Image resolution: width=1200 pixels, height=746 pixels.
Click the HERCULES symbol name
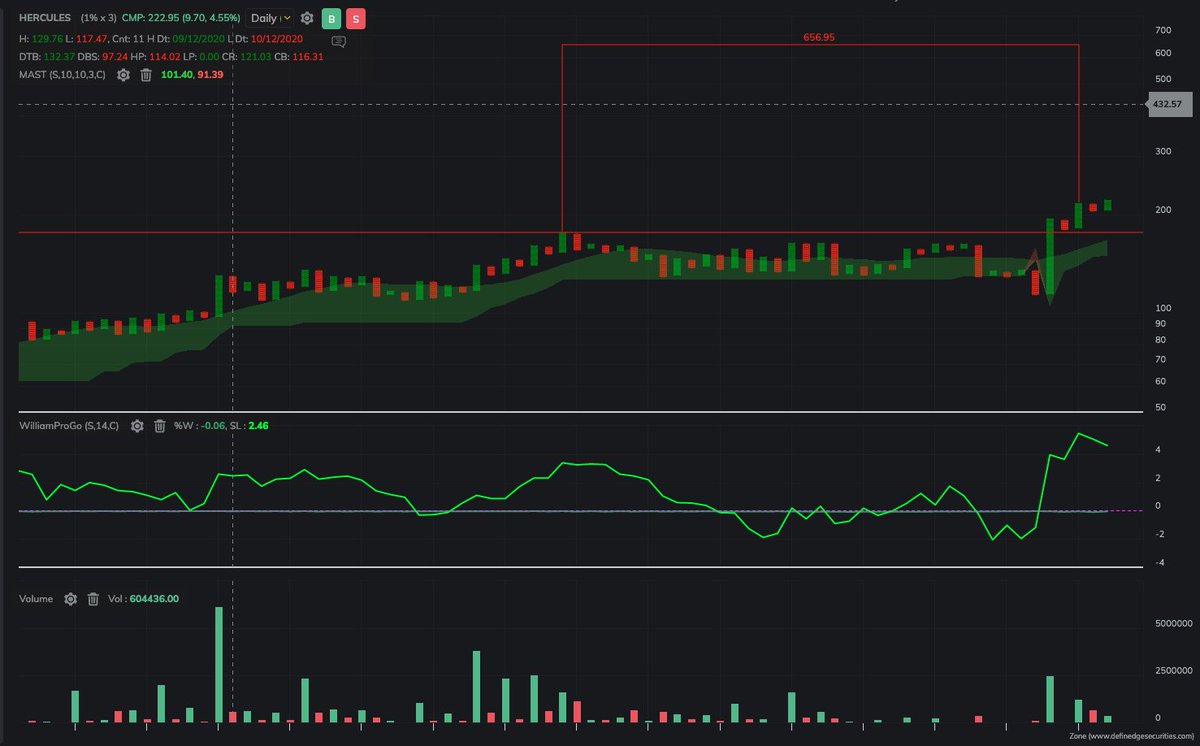(x=47, y=19)
